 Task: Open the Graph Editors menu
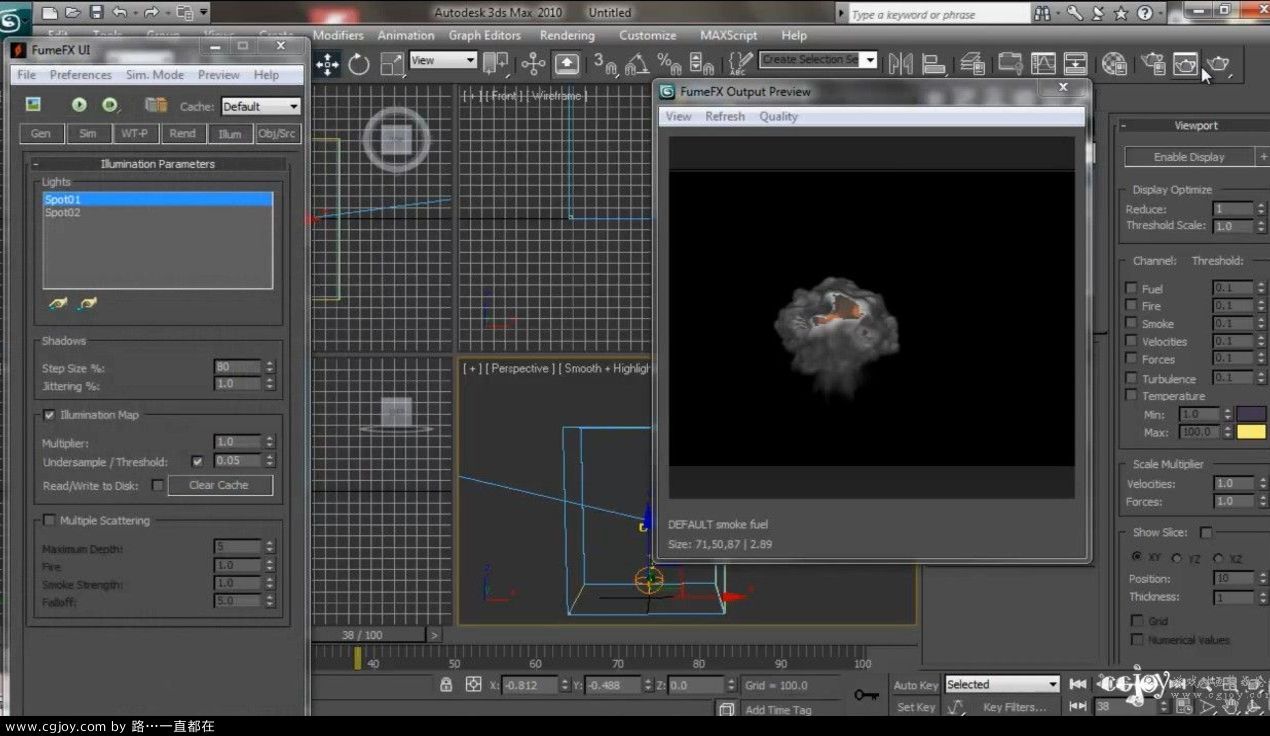(485, 35)
